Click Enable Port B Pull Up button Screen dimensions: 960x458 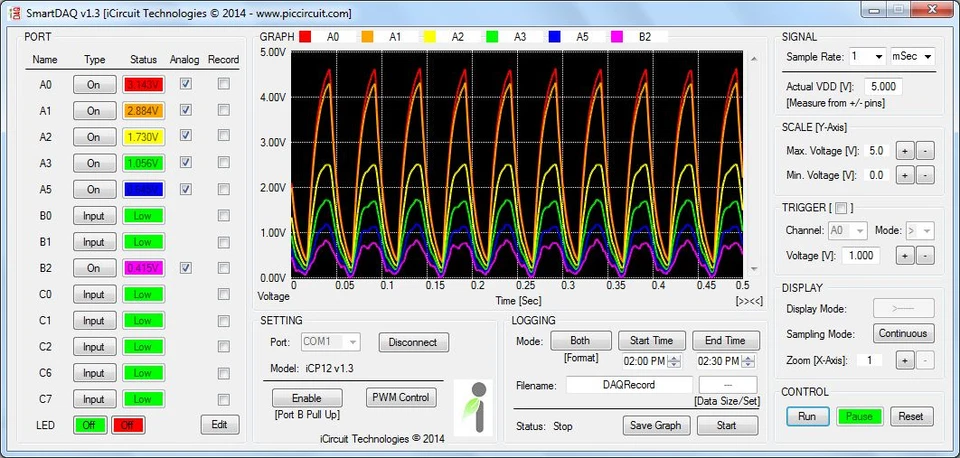coord(307,398)
